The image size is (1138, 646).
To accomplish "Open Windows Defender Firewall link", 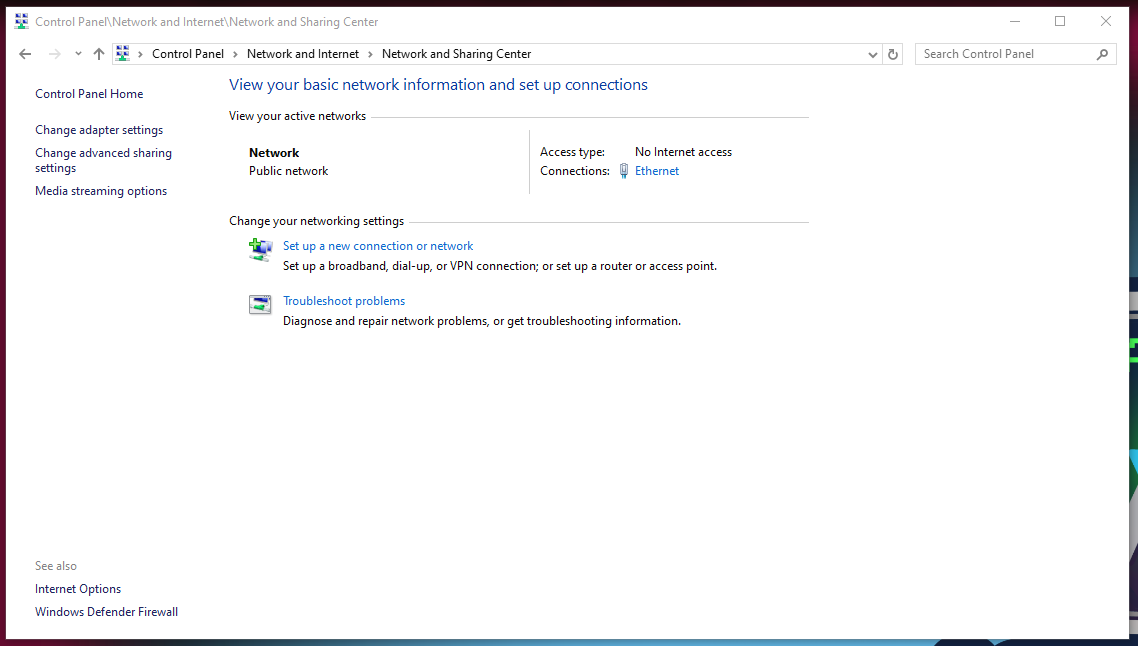I will pos(106,612).
